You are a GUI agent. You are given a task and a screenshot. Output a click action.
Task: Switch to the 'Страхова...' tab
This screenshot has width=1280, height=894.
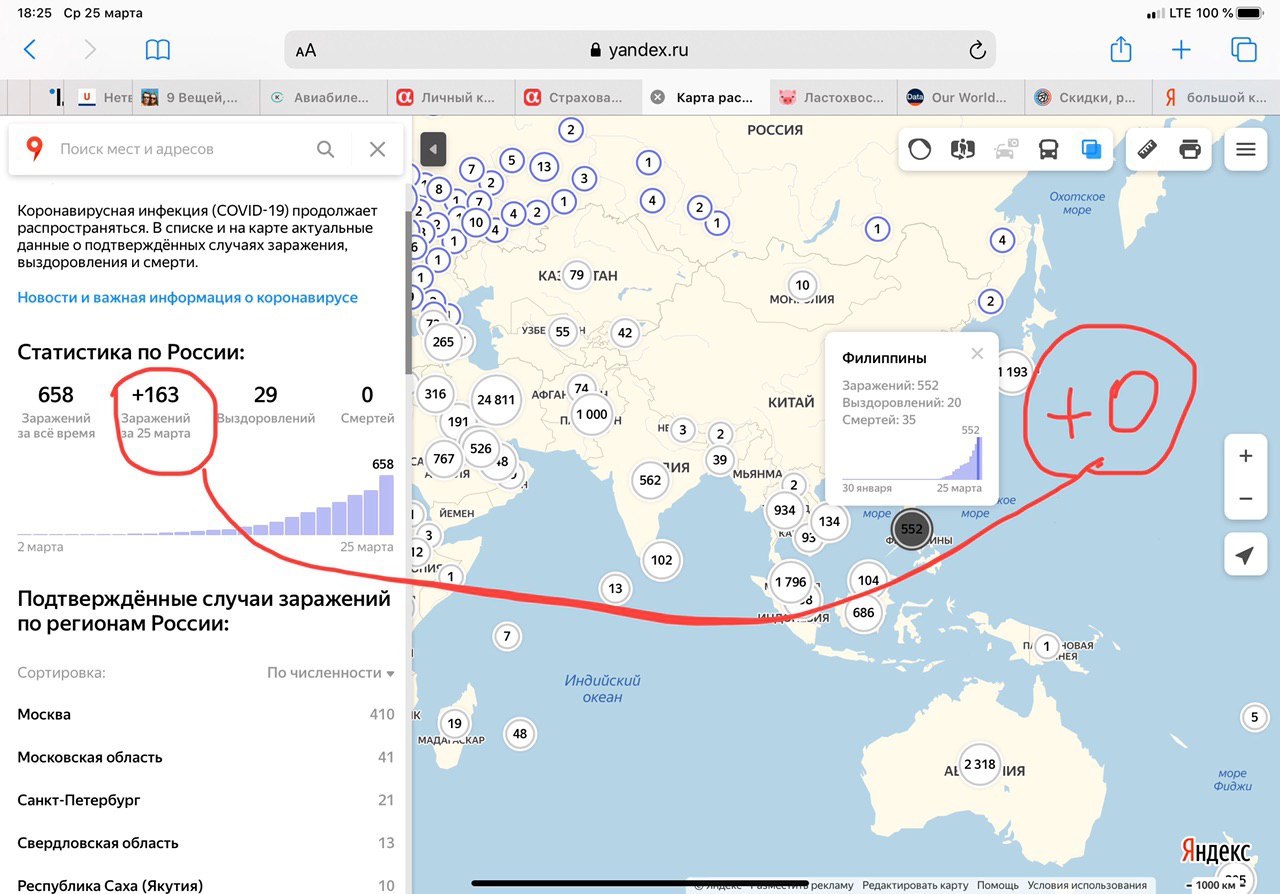(576, 97)
